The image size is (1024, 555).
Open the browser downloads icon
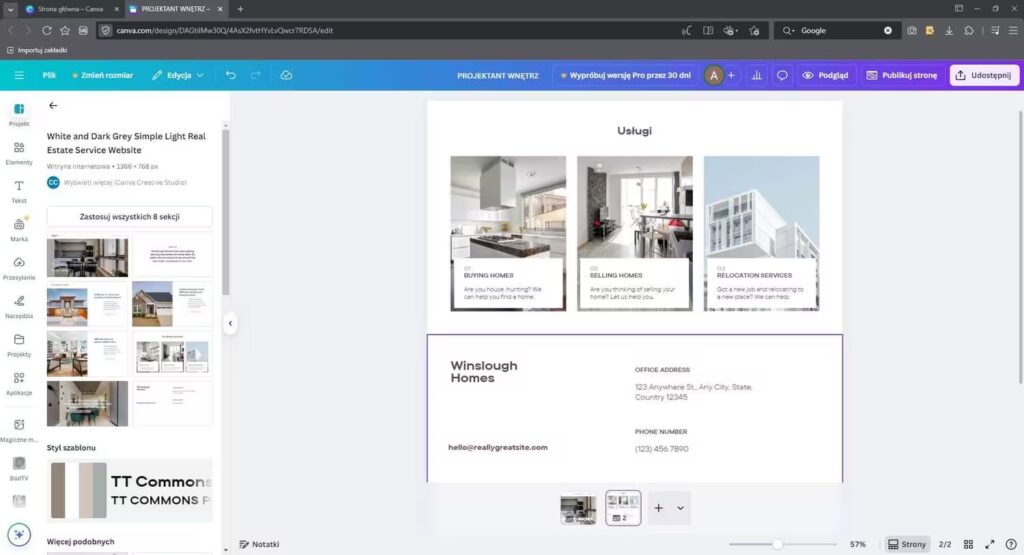[949, 30]
